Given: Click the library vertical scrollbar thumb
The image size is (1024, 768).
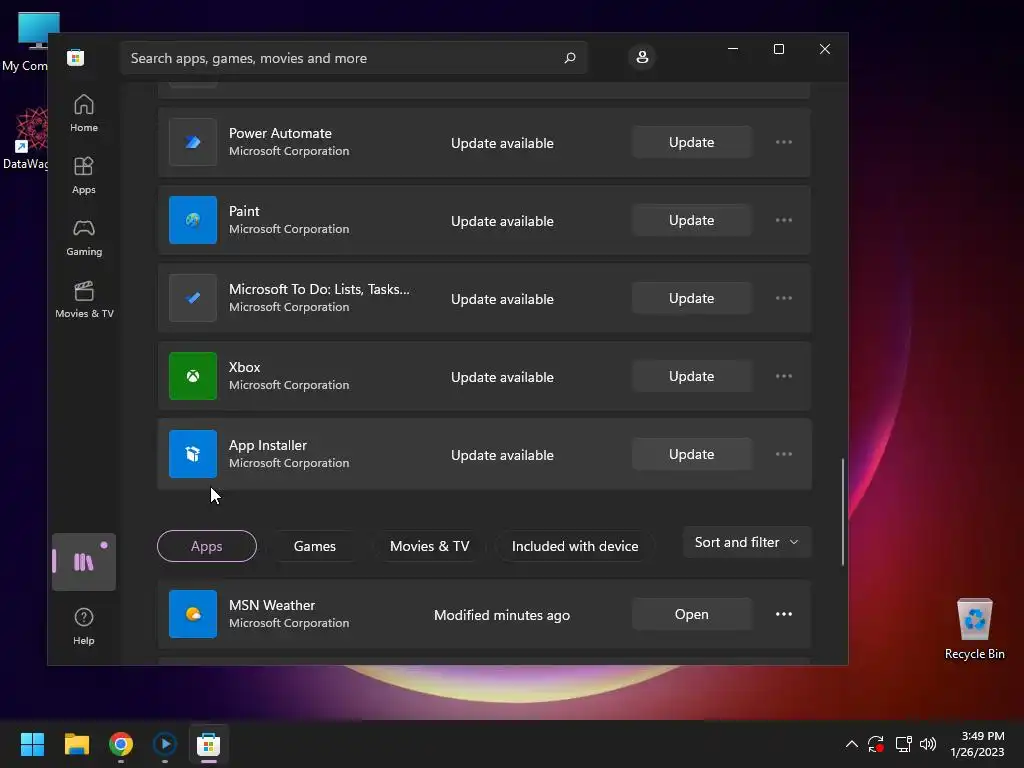Looking at the screenshot, I should (842, 511).
